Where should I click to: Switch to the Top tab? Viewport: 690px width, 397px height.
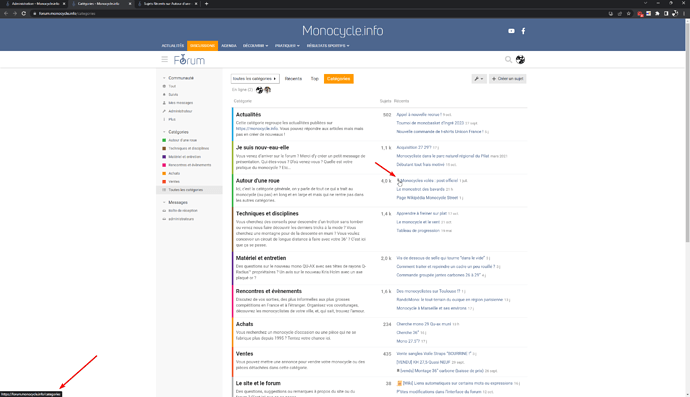pyautogui.click(x=315, y=79)
